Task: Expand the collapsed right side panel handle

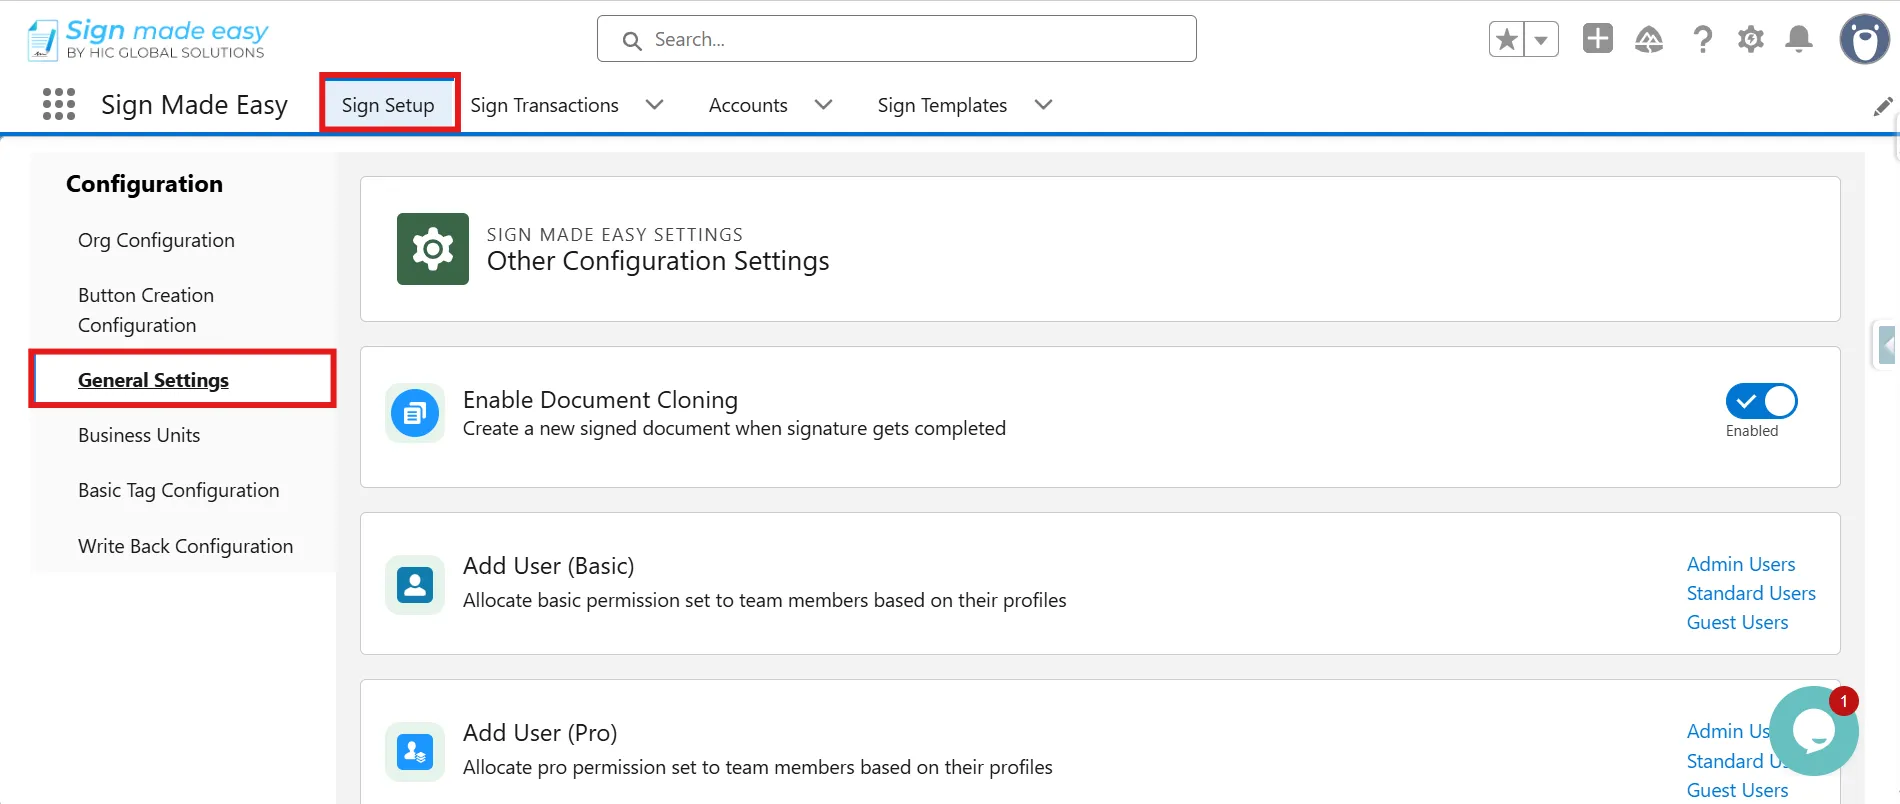Action: (1886, 345)
